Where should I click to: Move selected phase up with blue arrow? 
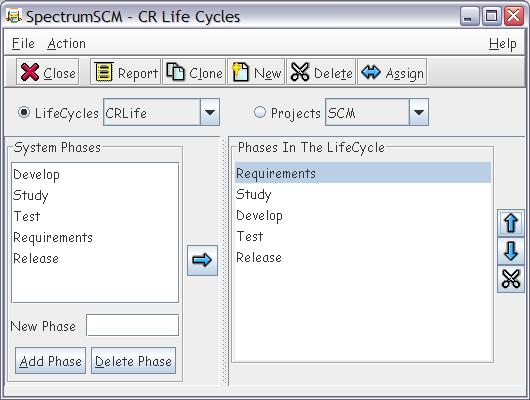tap(511, 223)
